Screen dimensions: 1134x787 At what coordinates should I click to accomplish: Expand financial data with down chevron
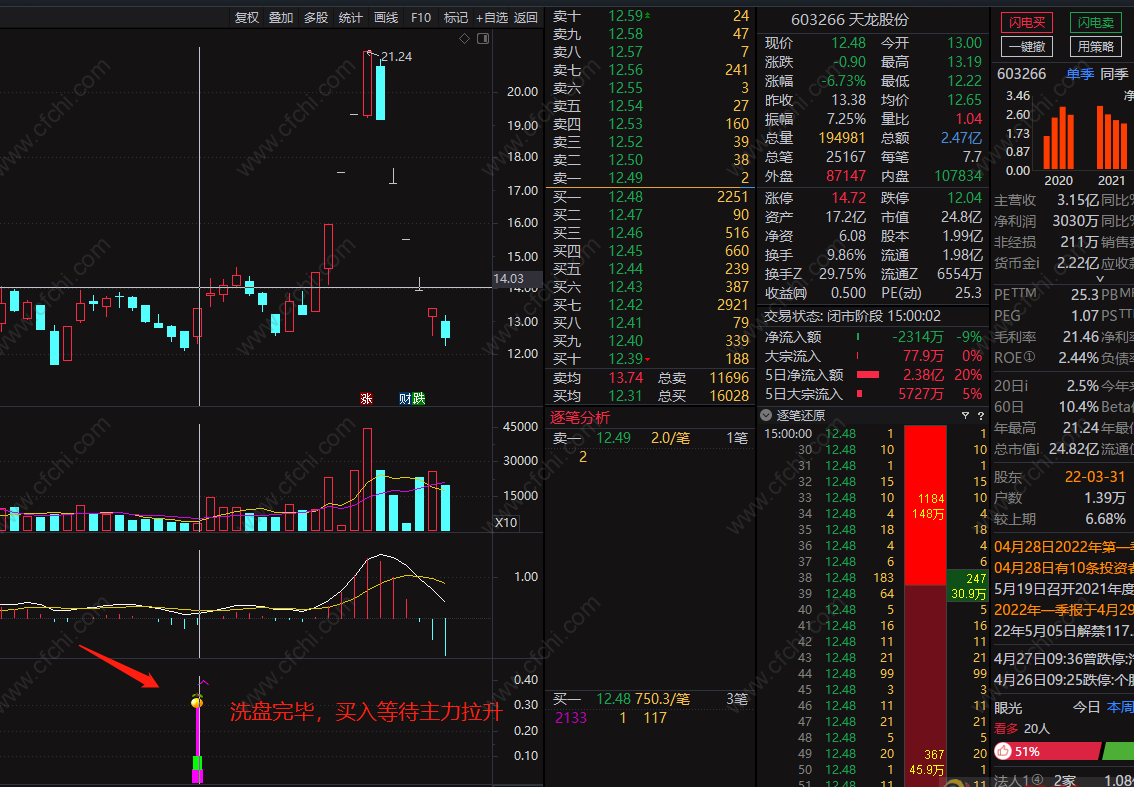1101,278
